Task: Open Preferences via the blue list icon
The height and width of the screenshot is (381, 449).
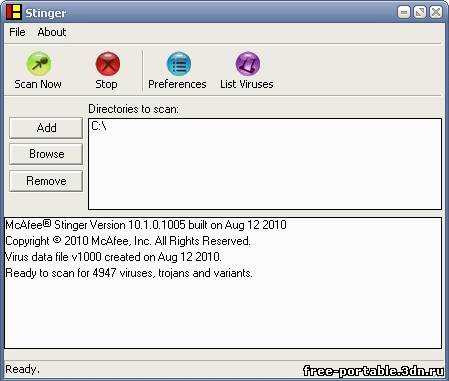Action: tap(179, 64)
